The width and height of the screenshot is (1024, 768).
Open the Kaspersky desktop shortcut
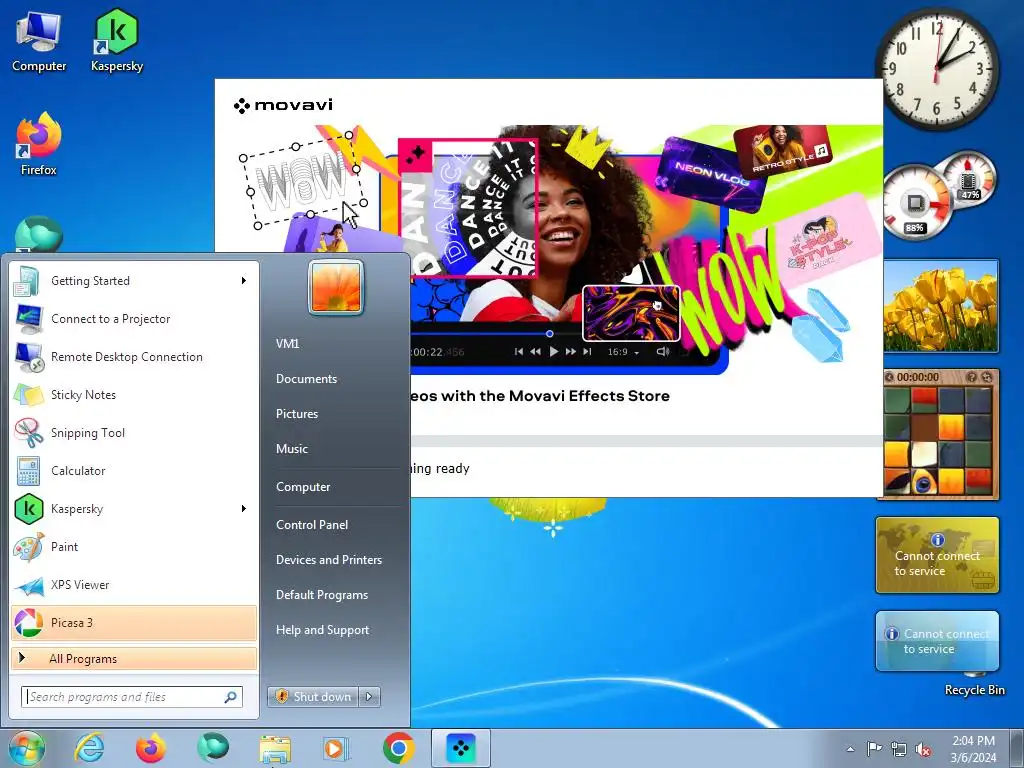[x=117, y=40]
